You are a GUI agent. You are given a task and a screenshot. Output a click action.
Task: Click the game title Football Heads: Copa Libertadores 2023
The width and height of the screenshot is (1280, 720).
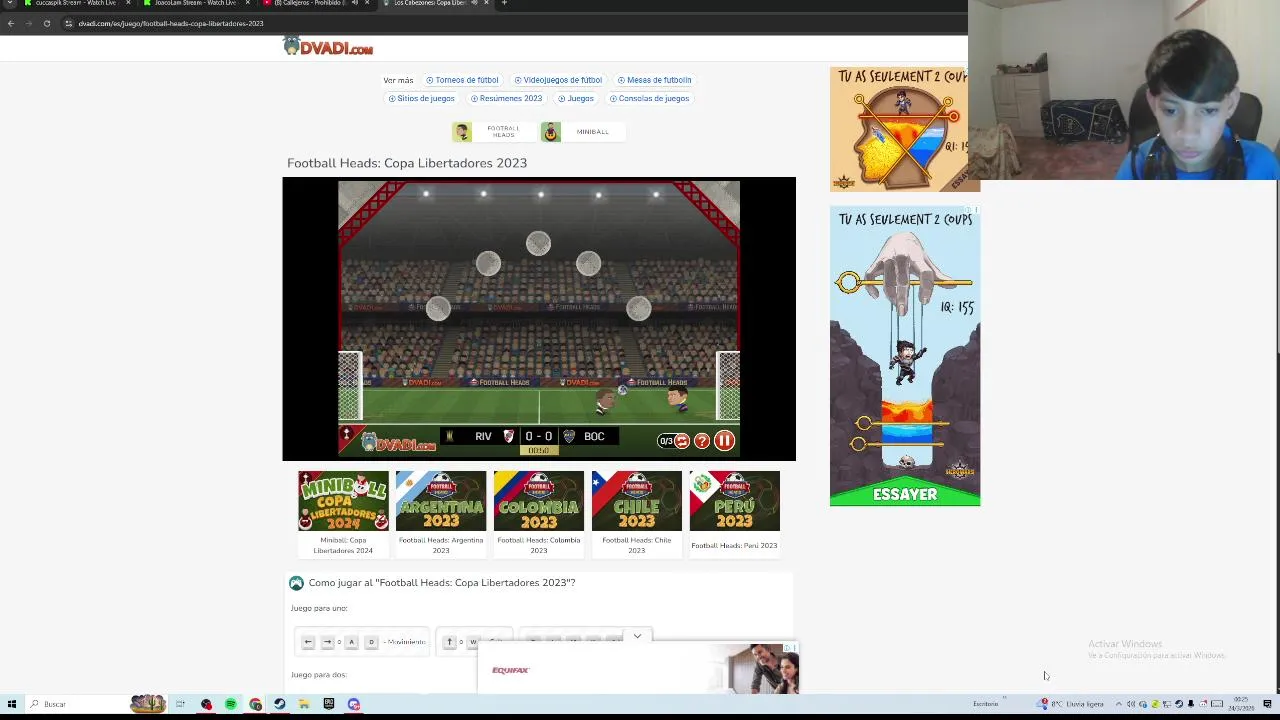pyautogui.click(x=407, y=163)
